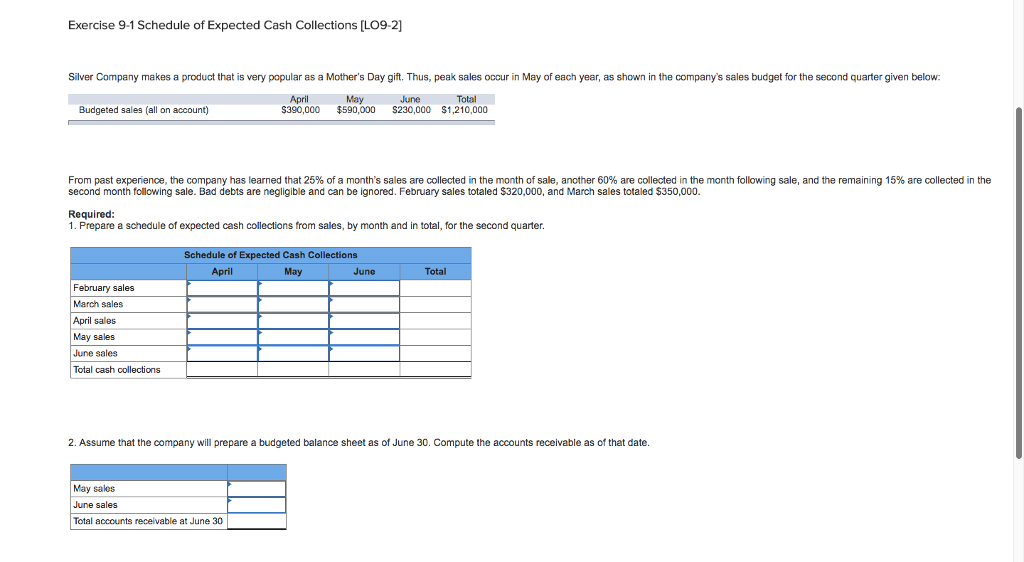
Task: Click Total cash collections April cell
Action: click(222, 369)
